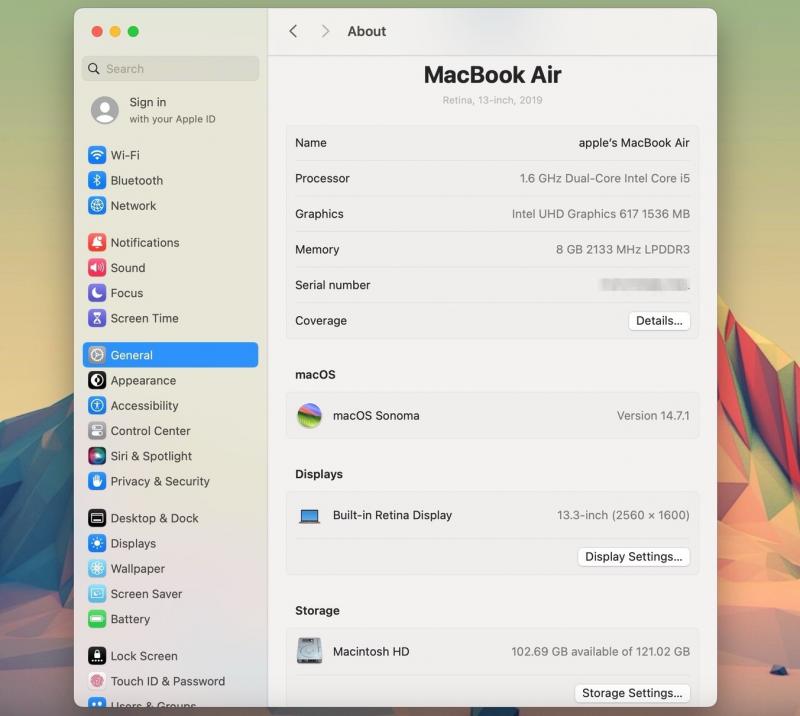Viewport: 800px width, 716px height.
Task: Click the General gear icon
Action: [x=97, y=355]
